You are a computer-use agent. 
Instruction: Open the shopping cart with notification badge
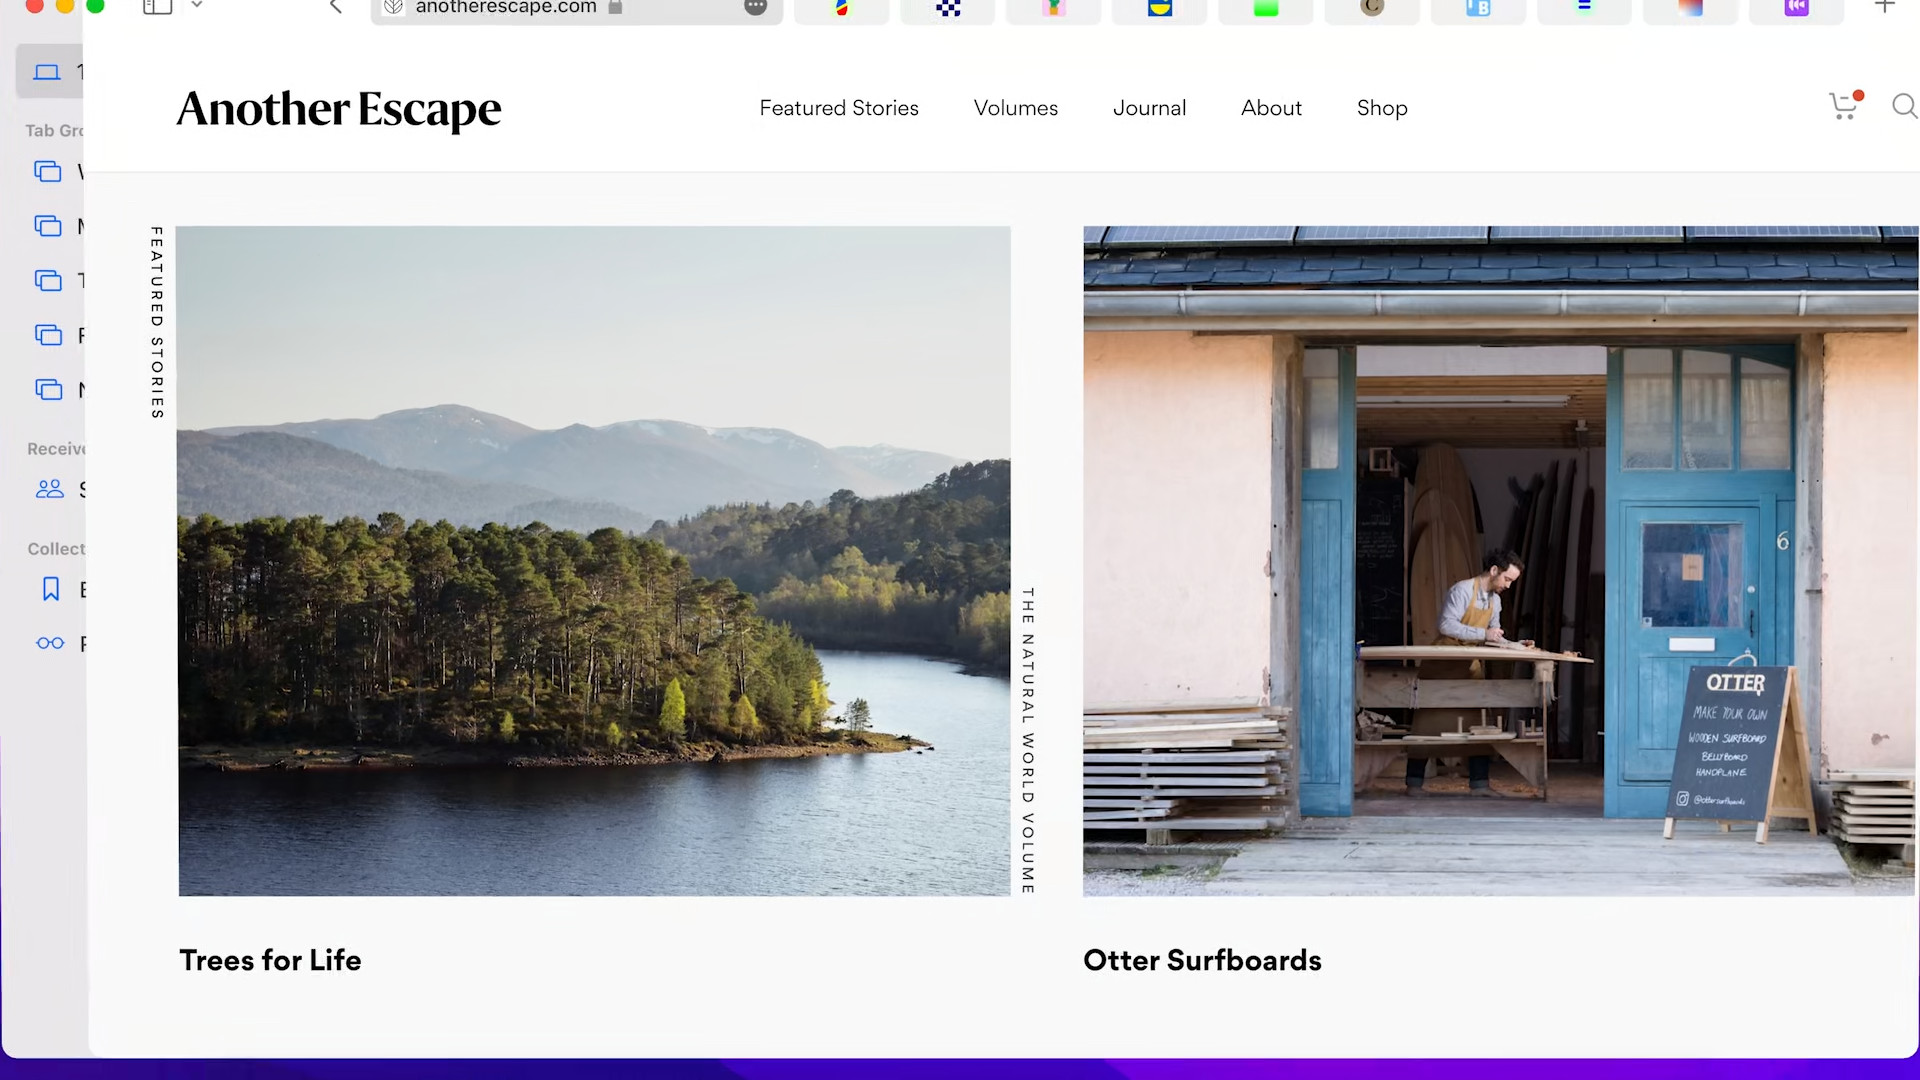coord(1843,107)
